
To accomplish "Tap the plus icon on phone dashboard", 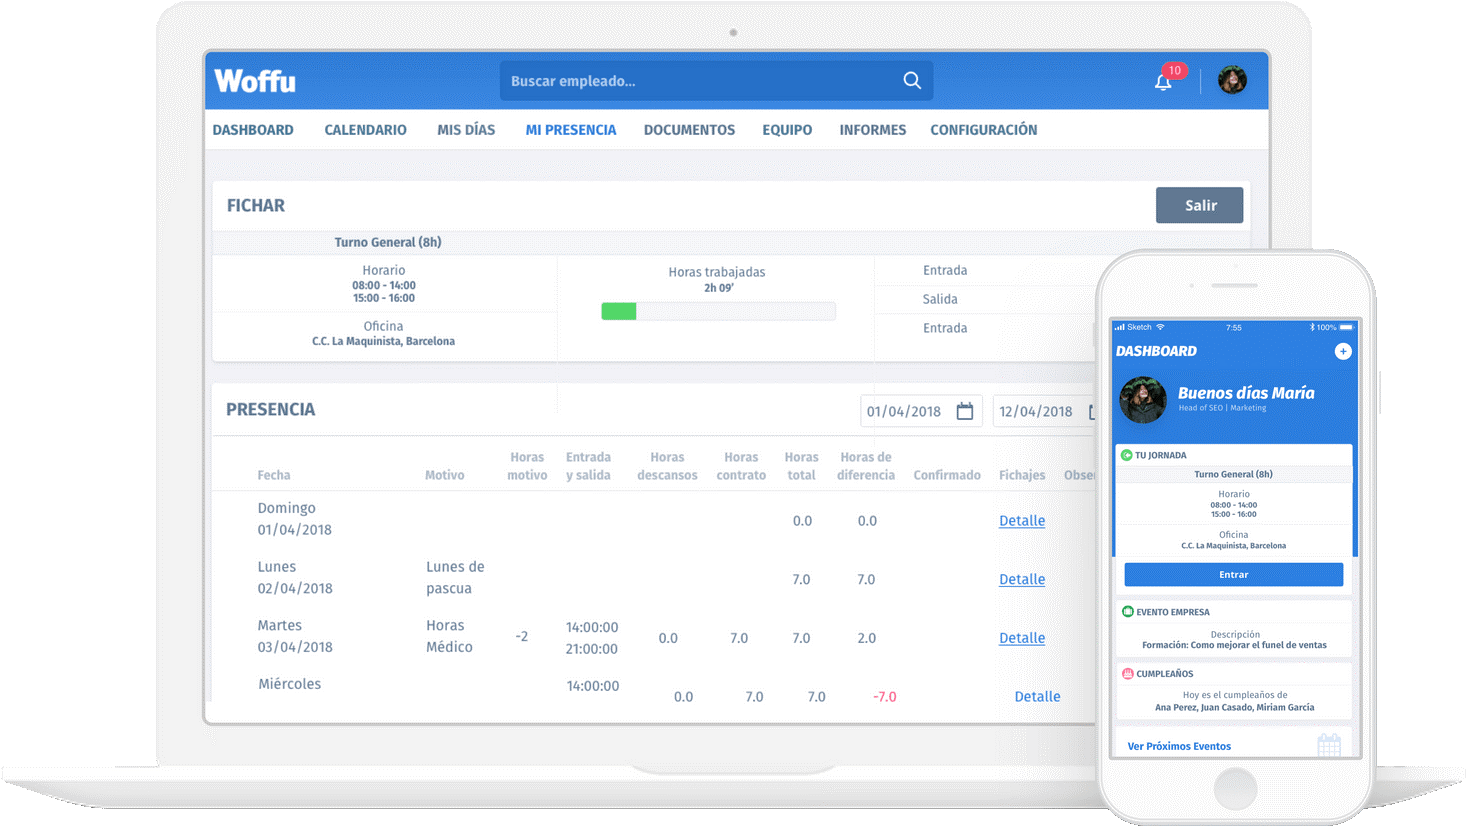I will pos(1343,351).
